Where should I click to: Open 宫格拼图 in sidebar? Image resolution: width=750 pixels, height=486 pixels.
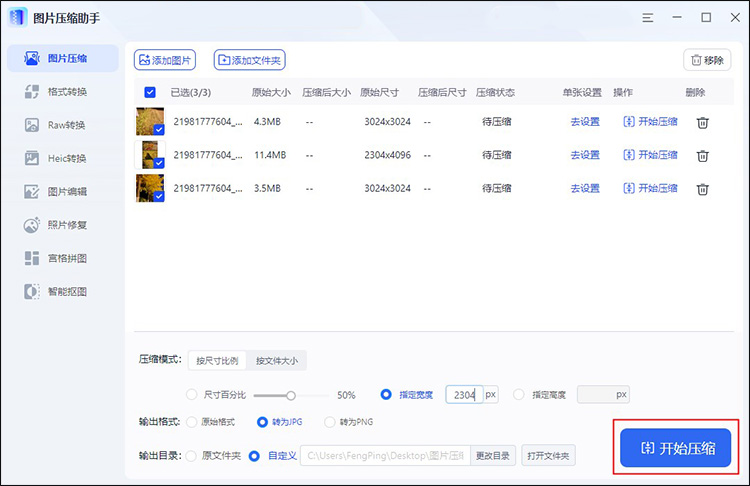pos(63,258)
